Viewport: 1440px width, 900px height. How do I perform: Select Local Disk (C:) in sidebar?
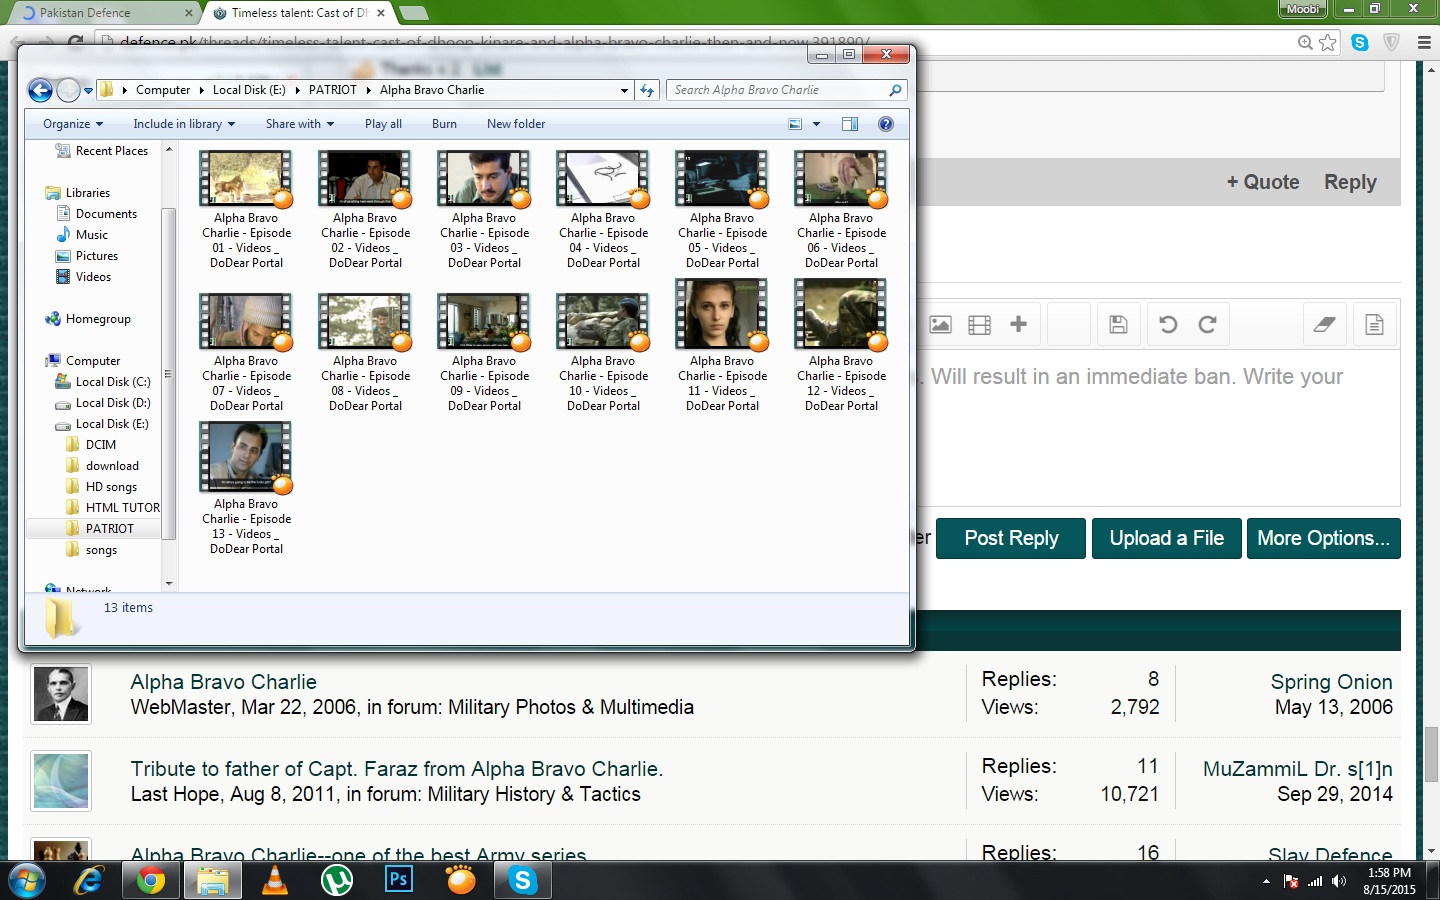tap(103, 382)
